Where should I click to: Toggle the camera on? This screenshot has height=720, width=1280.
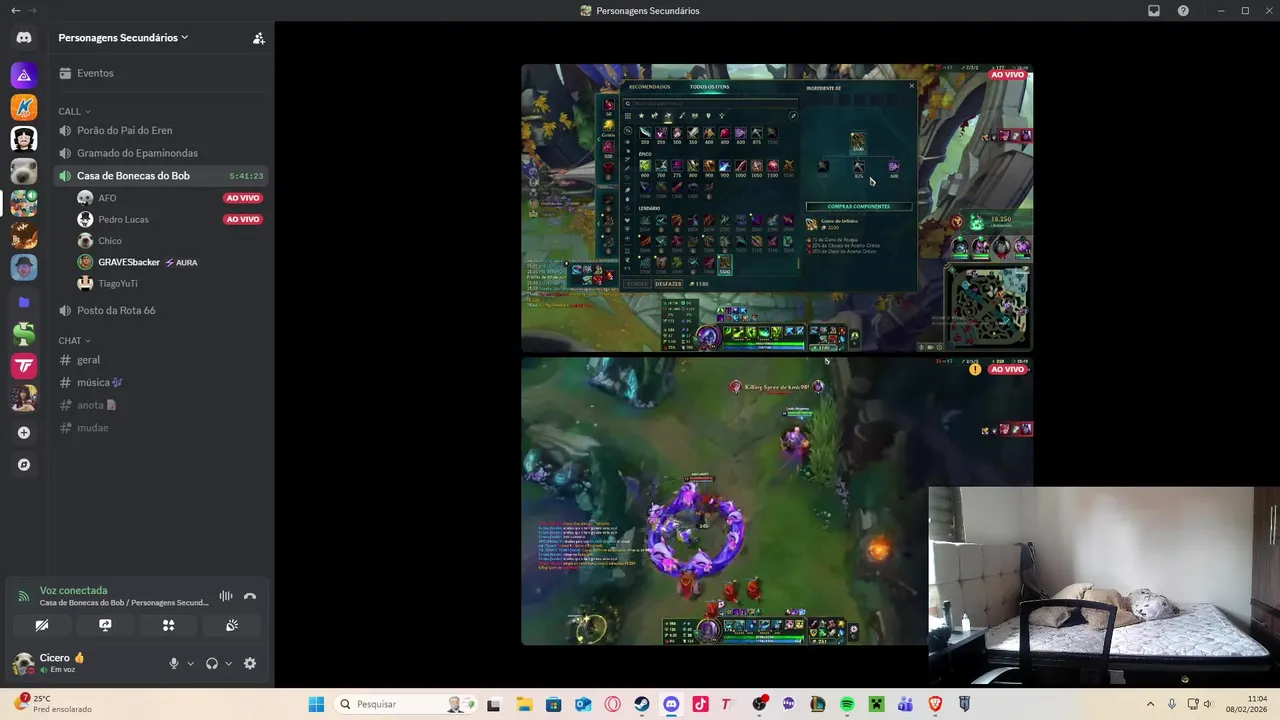click(x=42, y=625)
